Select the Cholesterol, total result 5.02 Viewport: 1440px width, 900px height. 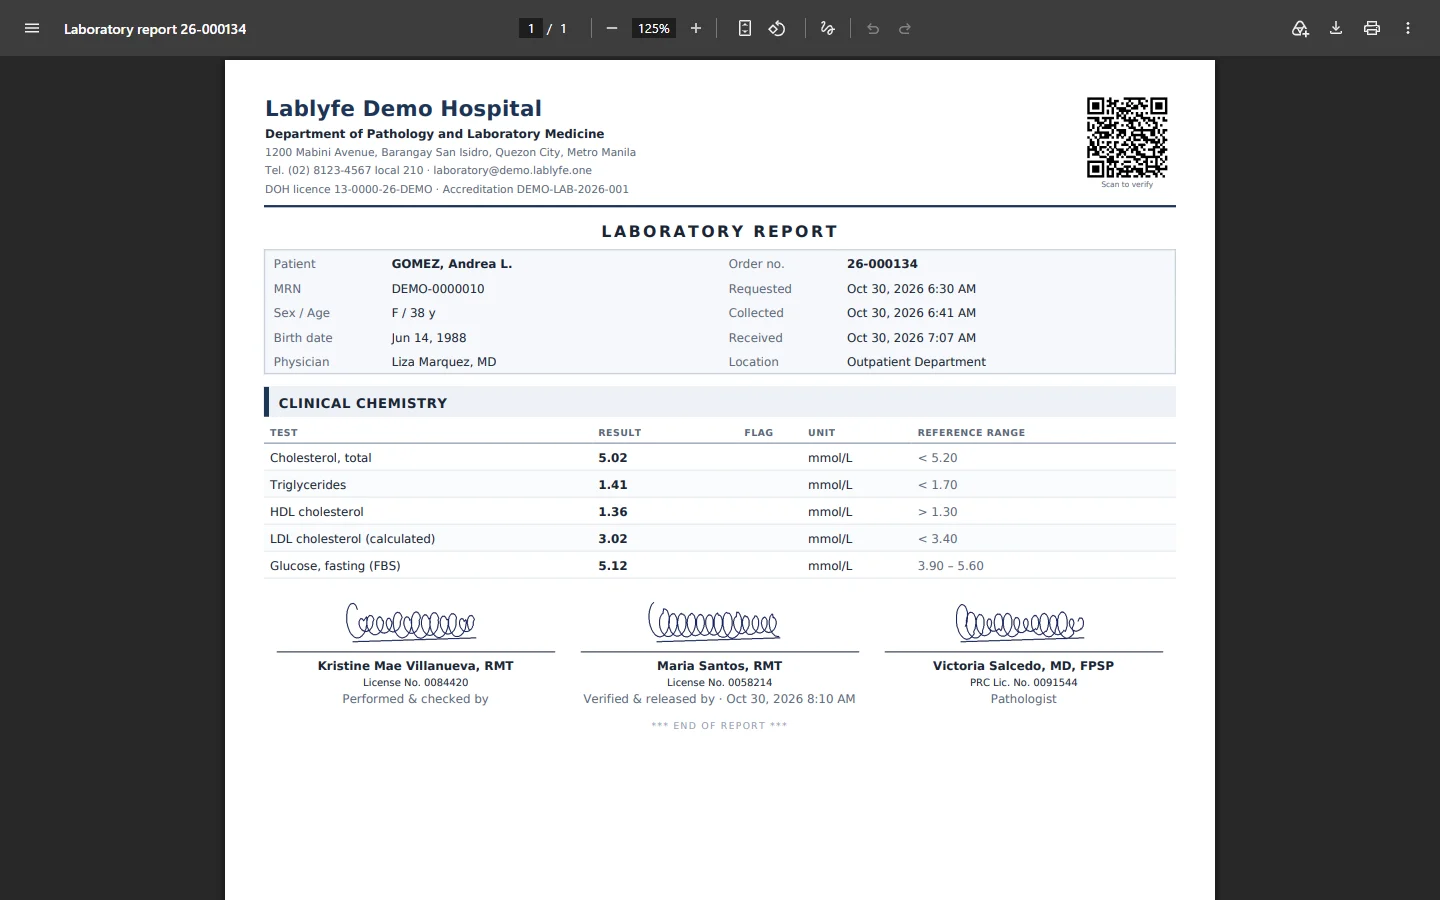click(x=613, y=458)
